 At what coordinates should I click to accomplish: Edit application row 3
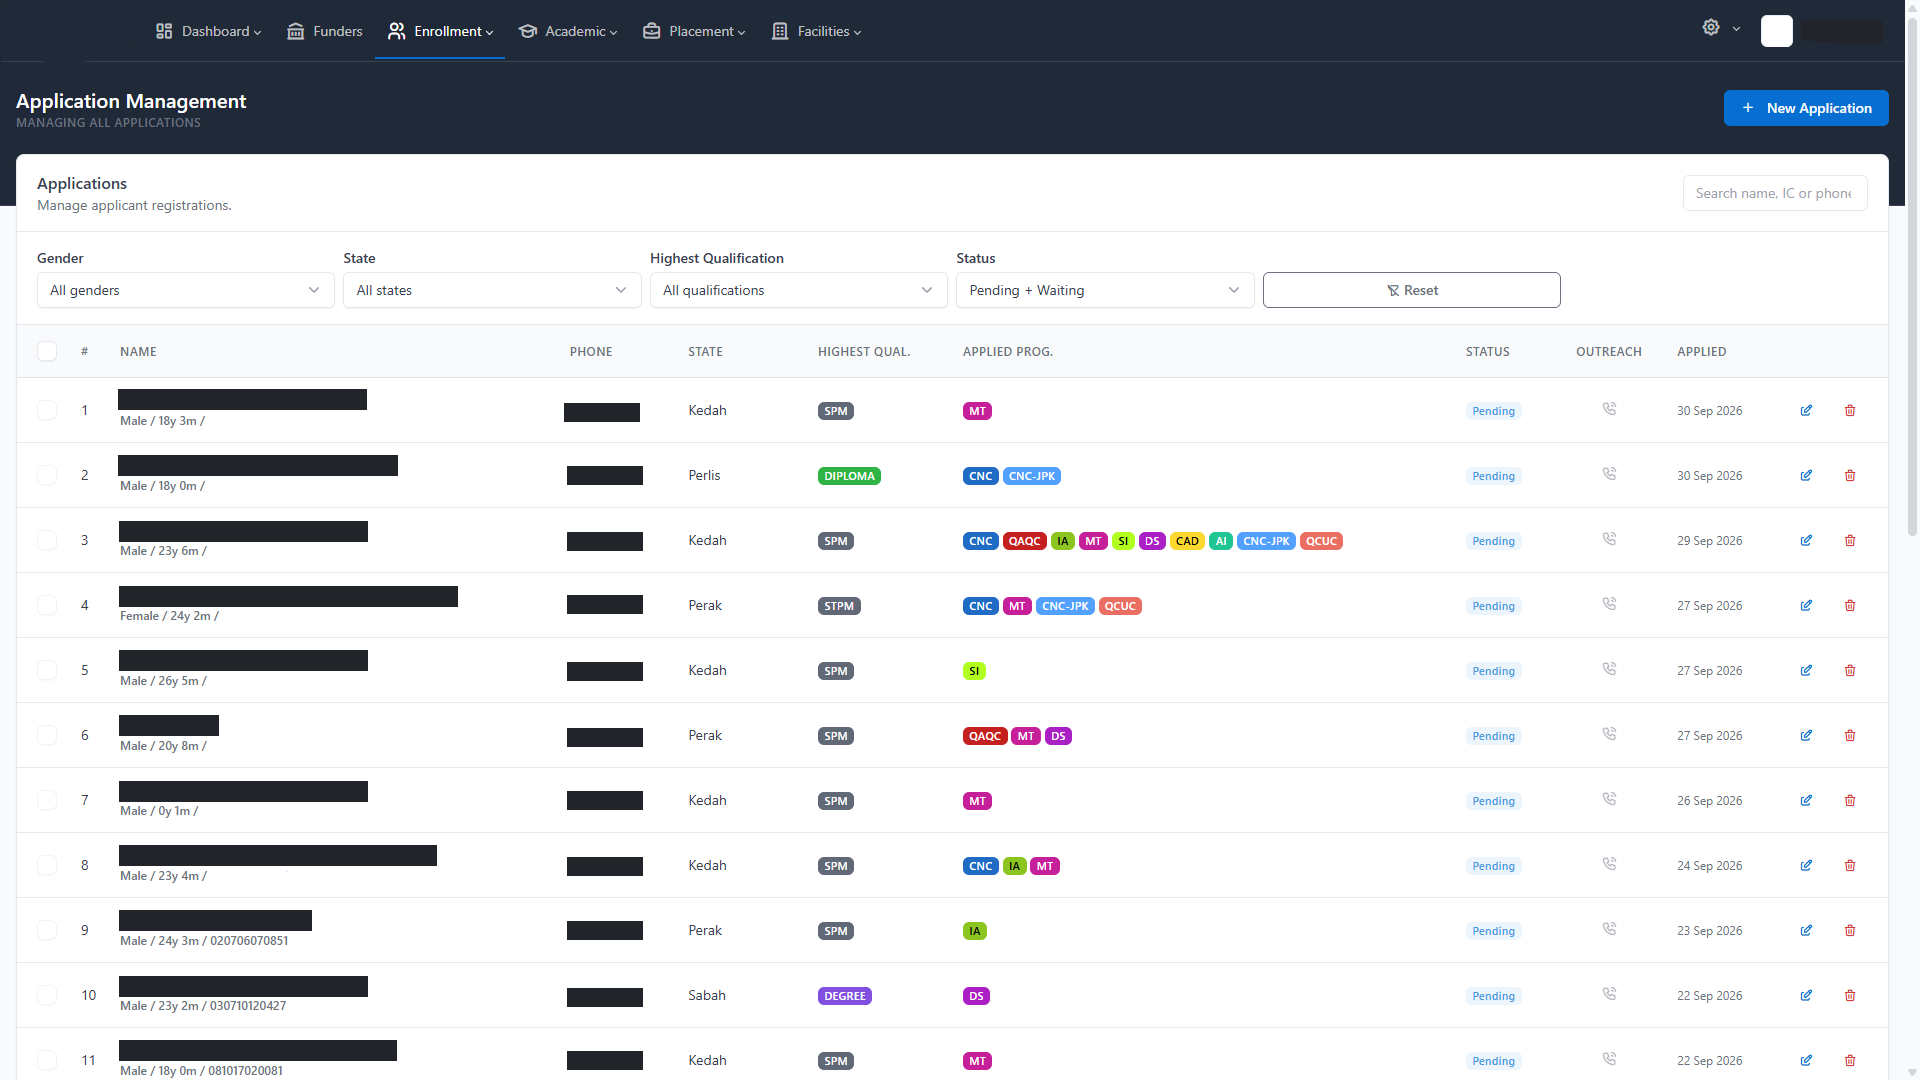click(x=1806, y=541)
